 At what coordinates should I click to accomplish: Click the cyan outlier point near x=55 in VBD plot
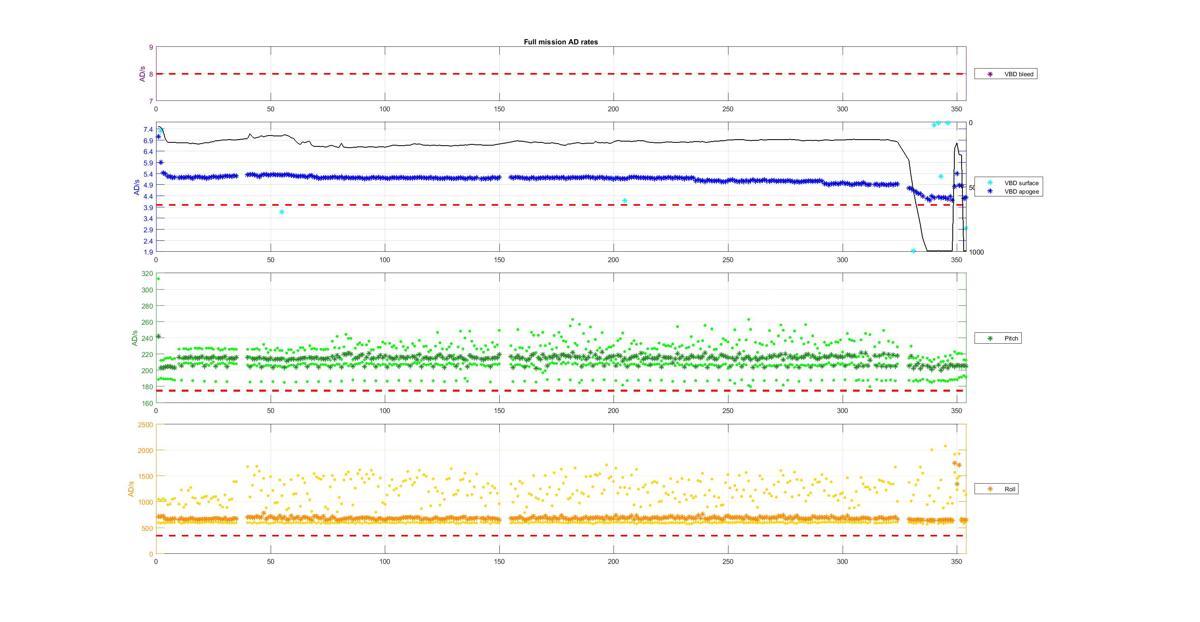282,212
